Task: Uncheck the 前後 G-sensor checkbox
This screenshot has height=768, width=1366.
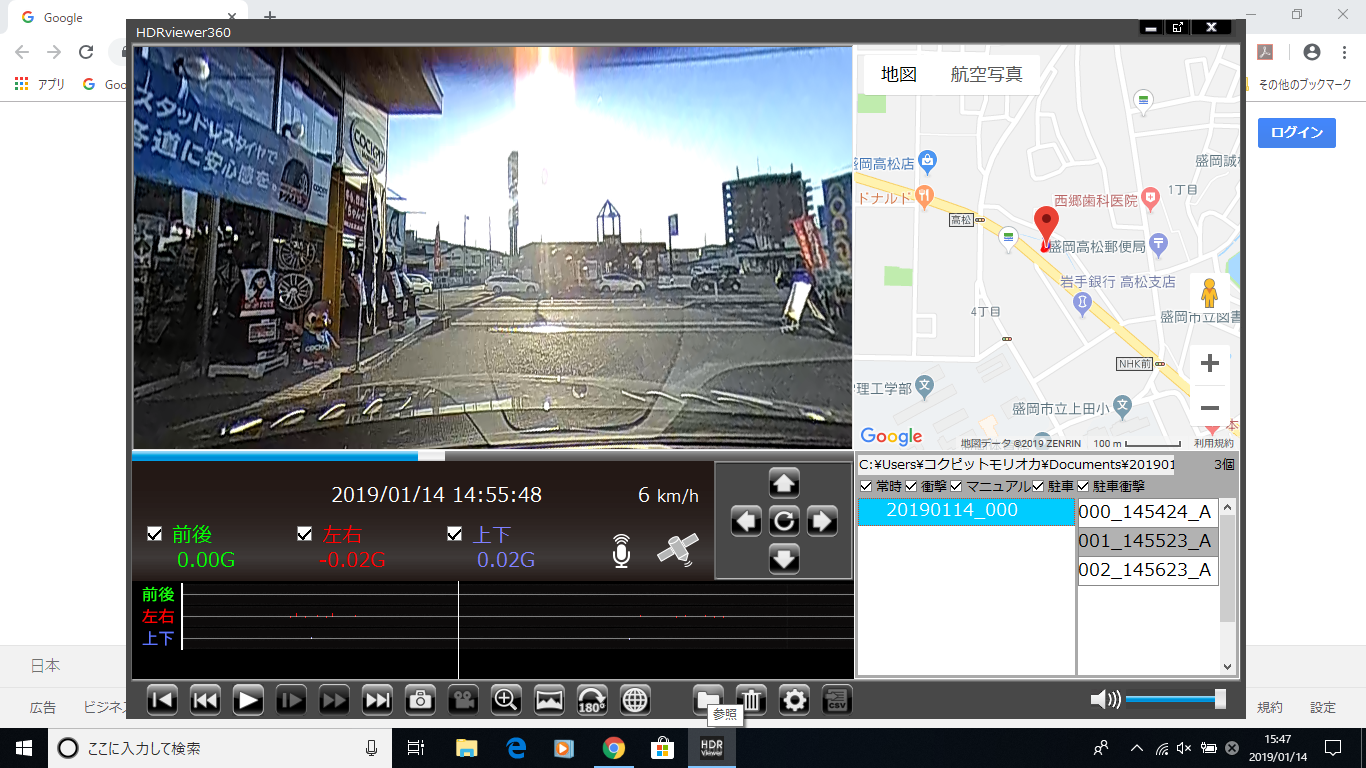Action: 154,534
